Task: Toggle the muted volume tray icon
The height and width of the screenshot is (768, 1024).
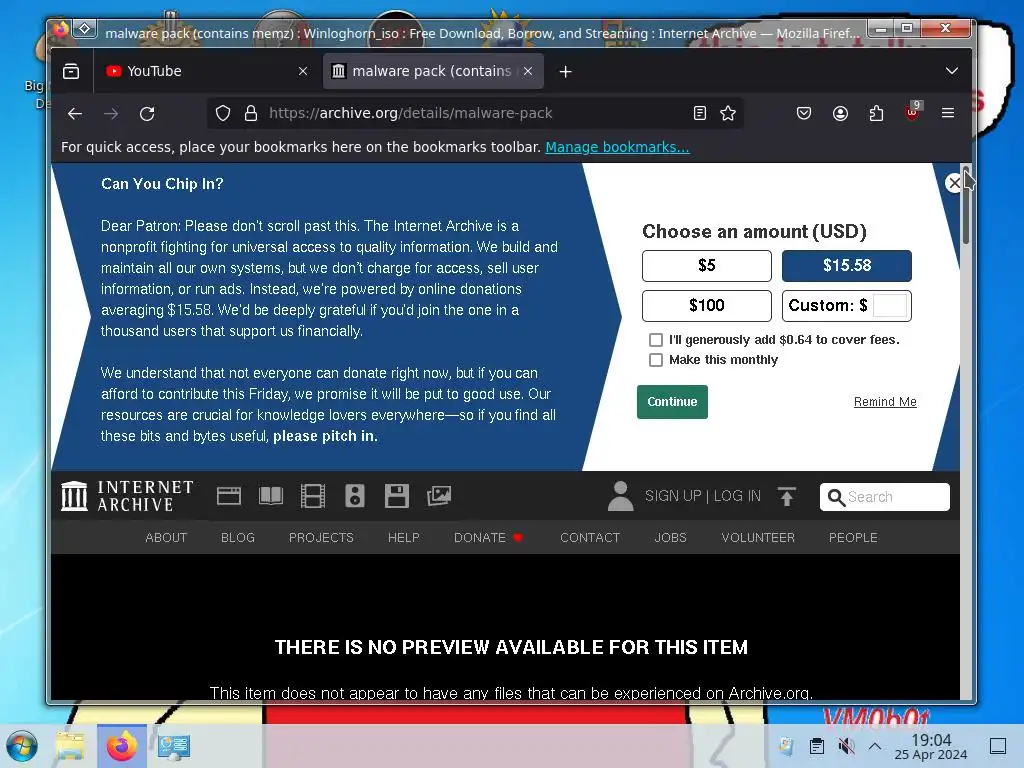Action: point(846,746)
